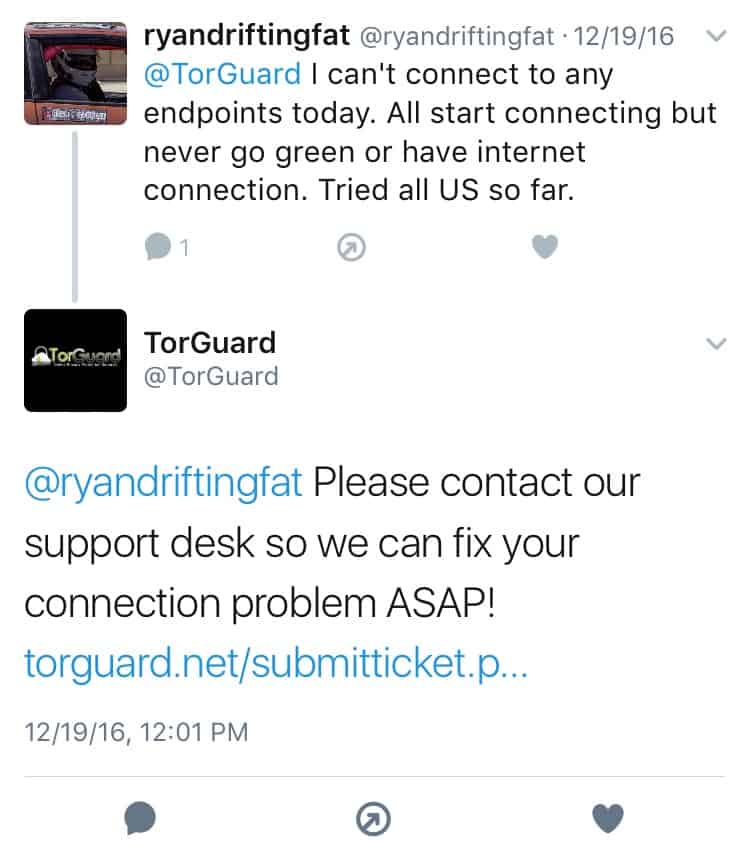Tap retweet icon on ryandriftingfat's tweet
Image resolution: width=749 pixels, height=860 pixels.
point(351,247)
